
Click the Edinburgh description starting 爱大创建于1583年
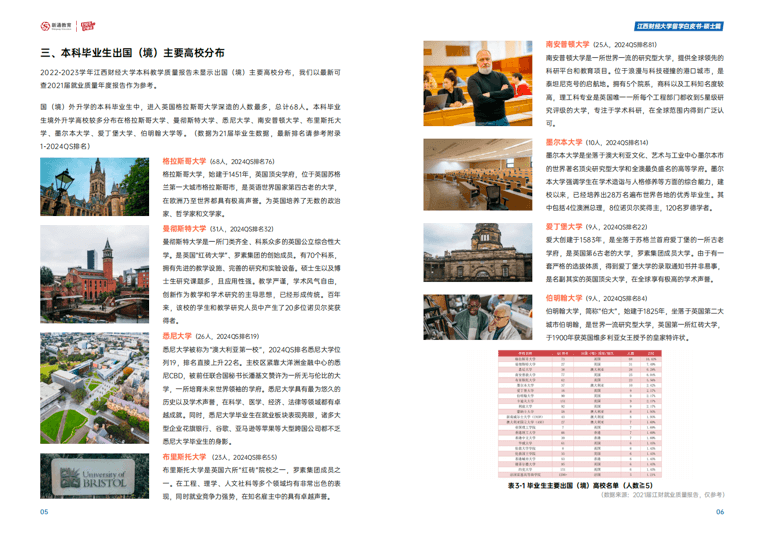[x=635, y=260]
